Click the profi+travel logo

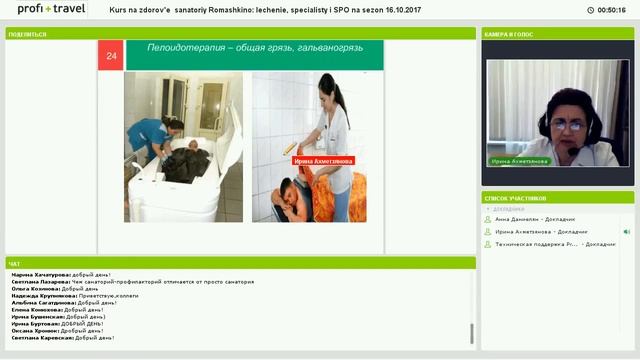(x=51, y=9)
